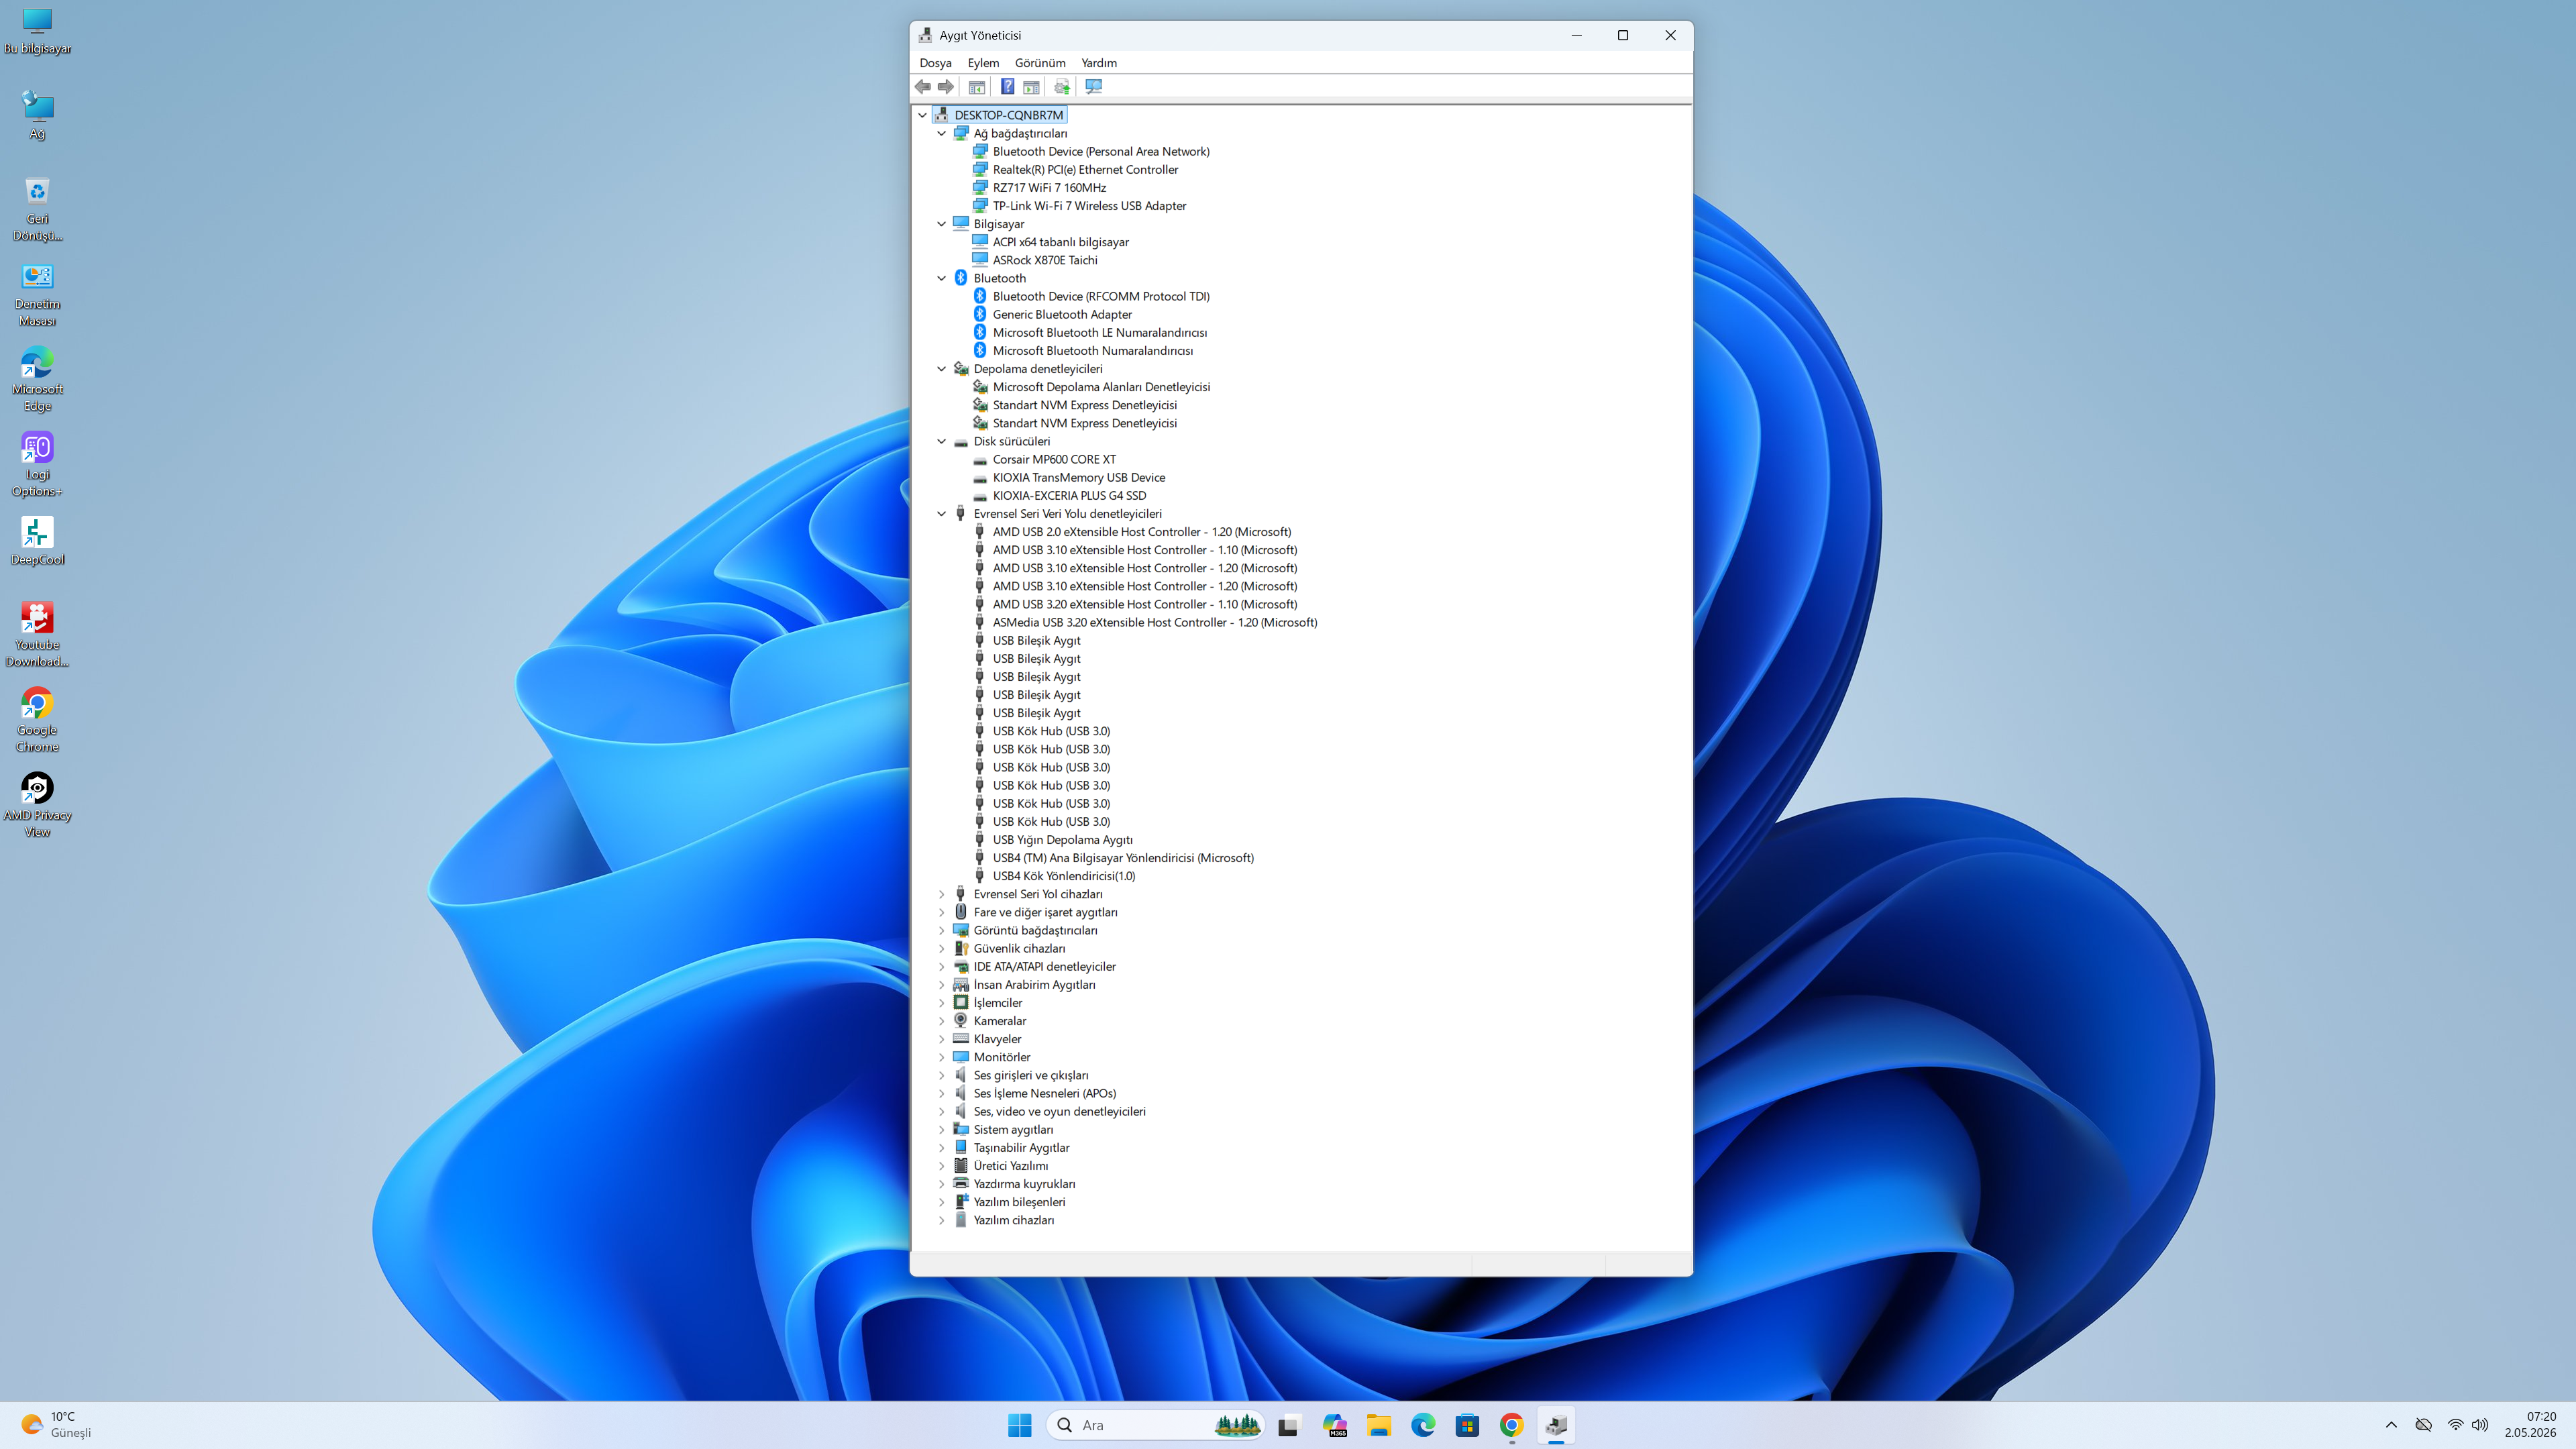Select TP-Link Wi-Fi 7 Wireless USB Adapter

(x=1089, y=206)
